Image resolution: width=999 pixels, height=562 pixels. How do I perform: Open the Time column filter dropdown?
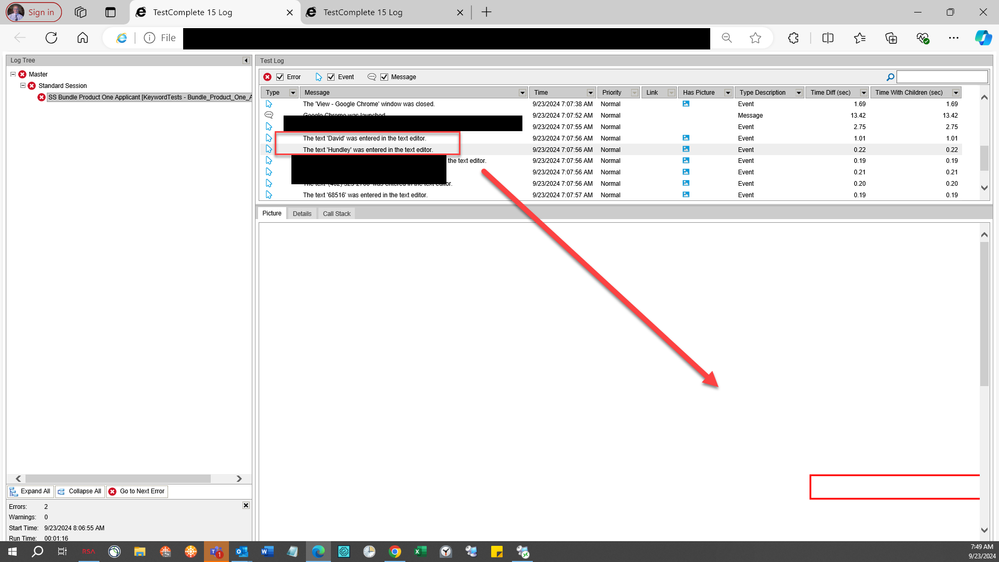click(x=590, y=92)
